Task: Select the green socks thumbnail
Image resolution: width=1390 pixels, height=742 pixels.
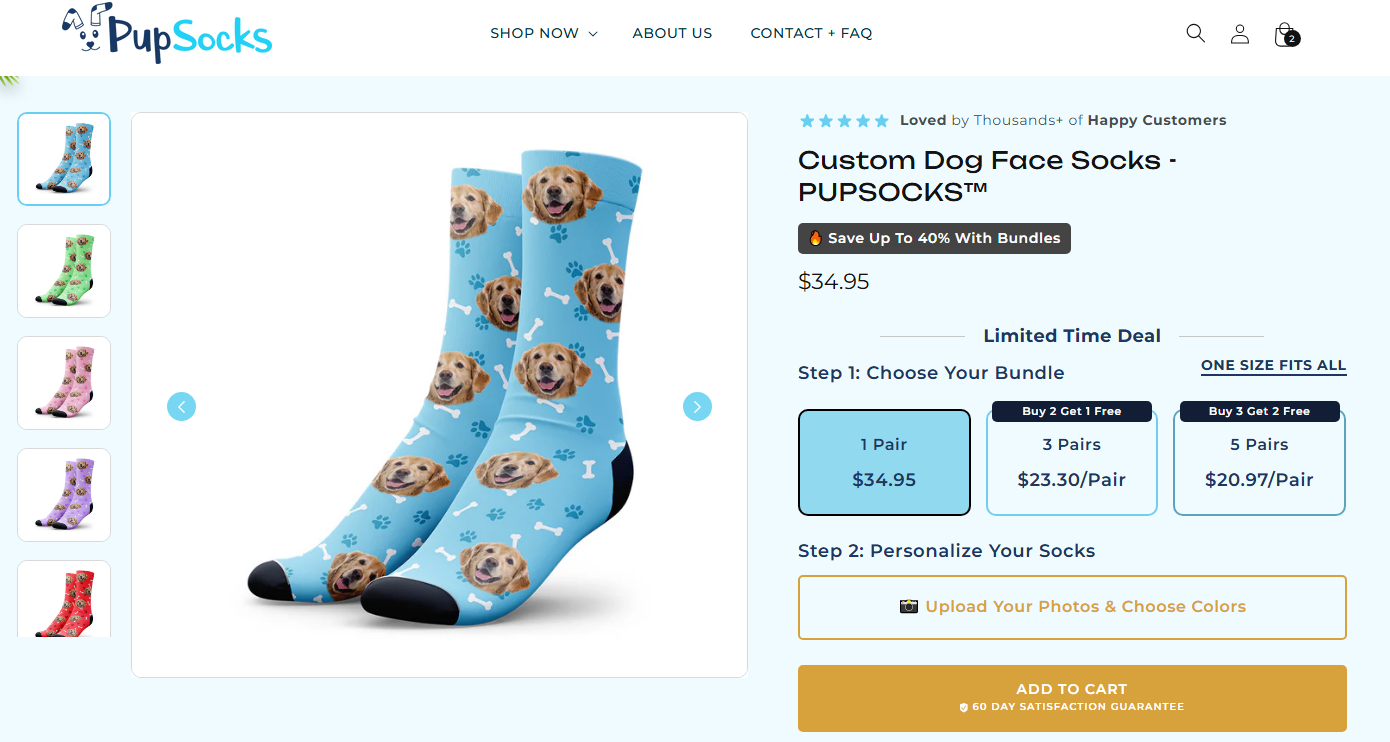Action: 64,271
